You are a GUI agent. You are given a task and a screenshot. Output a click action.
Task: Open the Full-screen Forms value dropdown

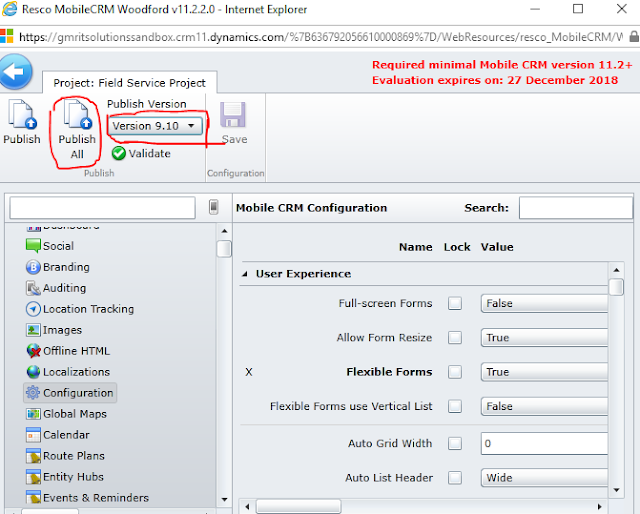[544, 303]
